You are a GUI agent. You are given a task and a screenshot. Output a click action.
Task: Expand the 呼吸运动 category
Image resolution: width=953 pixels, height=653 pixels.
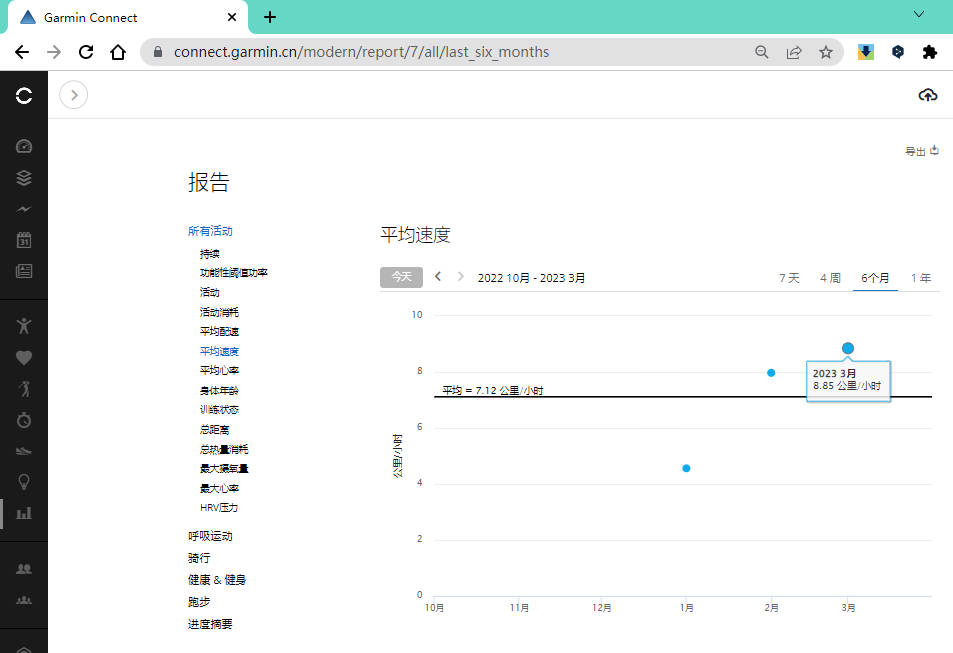click(x=210, y=536)
